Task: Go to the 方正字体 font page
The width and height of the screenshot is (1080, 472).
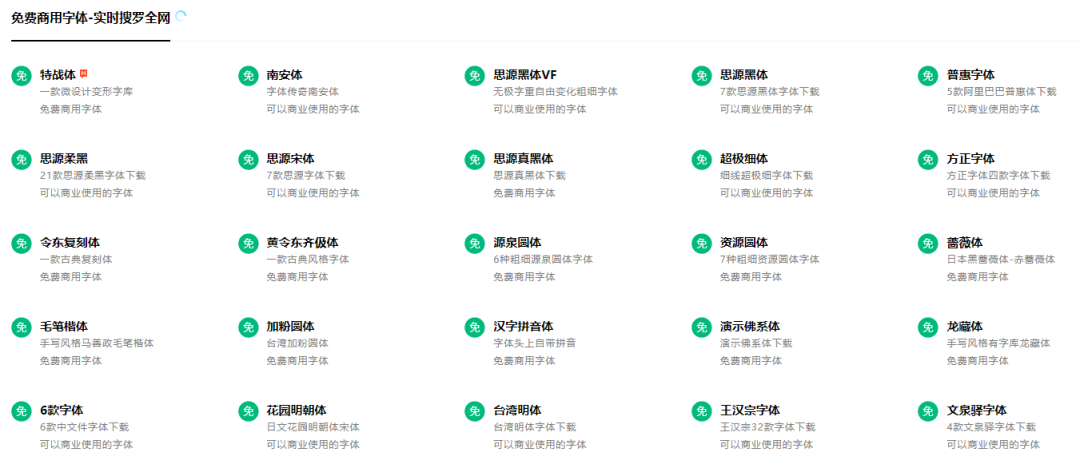Action: coord(970,159)
